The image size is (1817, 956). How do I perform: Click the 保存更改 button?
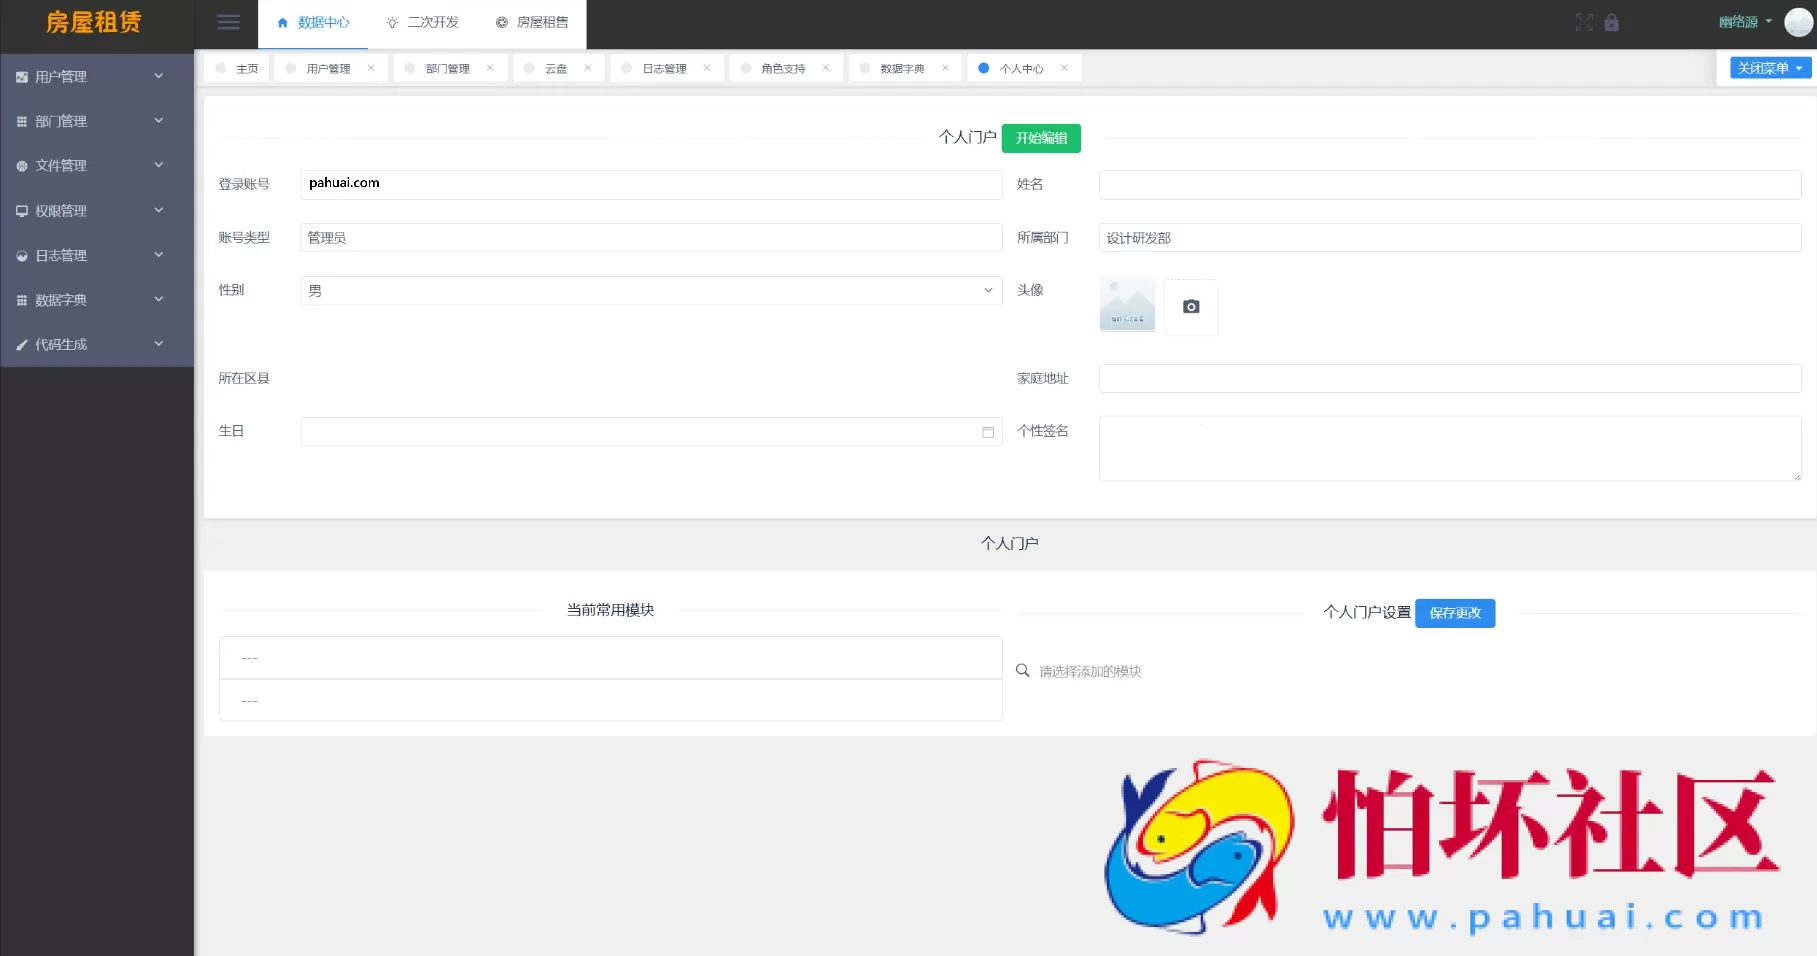click(1455, 613)
